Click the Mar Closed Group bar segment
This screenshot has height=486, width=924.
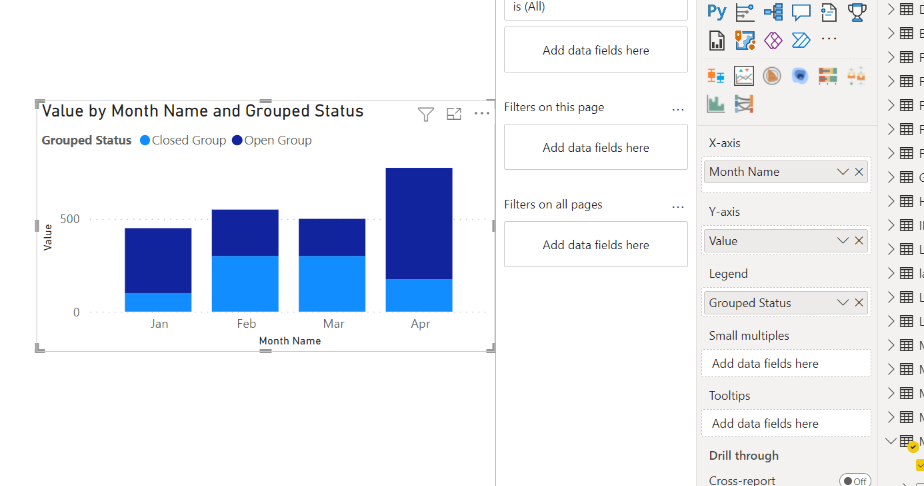(332, 283)
